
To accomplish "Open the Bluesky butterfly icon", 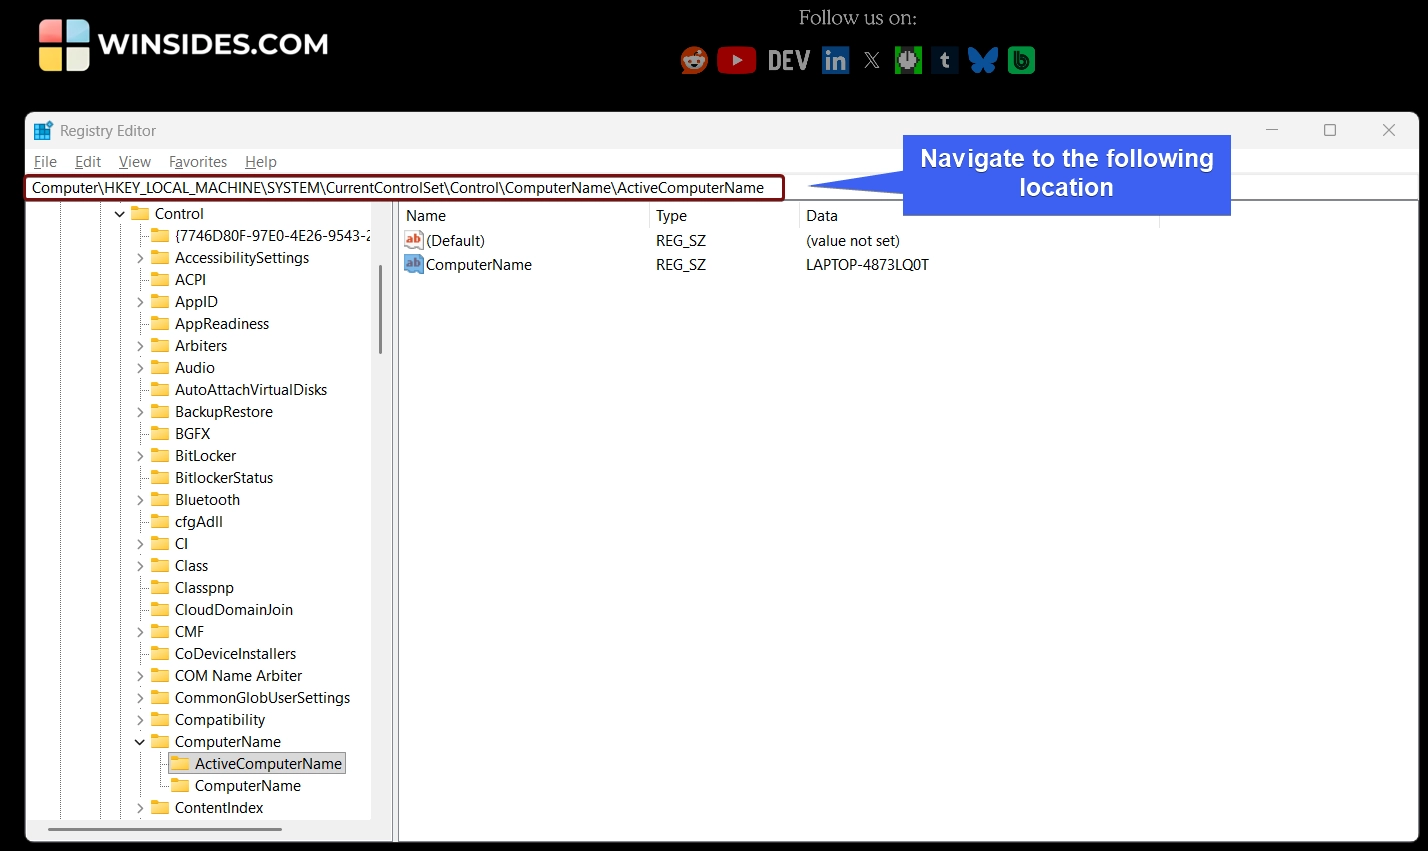I will tap(982, 61).
